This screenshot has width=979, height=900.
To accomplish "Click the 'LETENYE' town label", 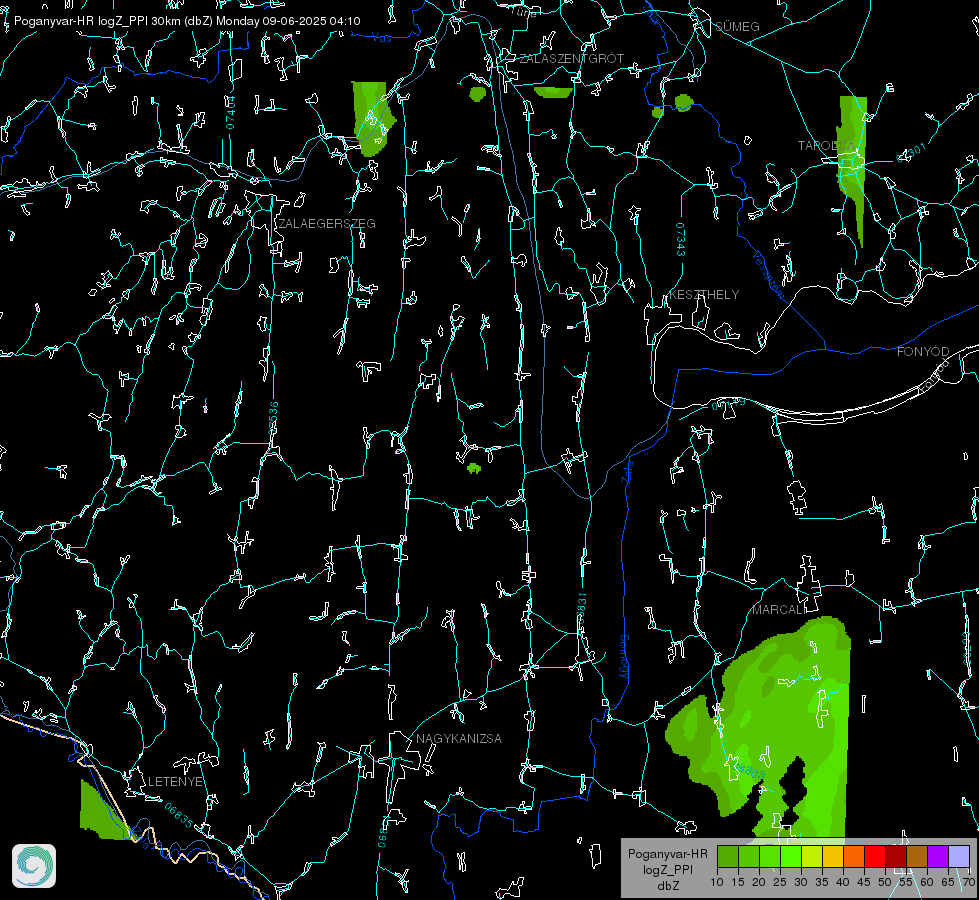I will pos(175,781).
